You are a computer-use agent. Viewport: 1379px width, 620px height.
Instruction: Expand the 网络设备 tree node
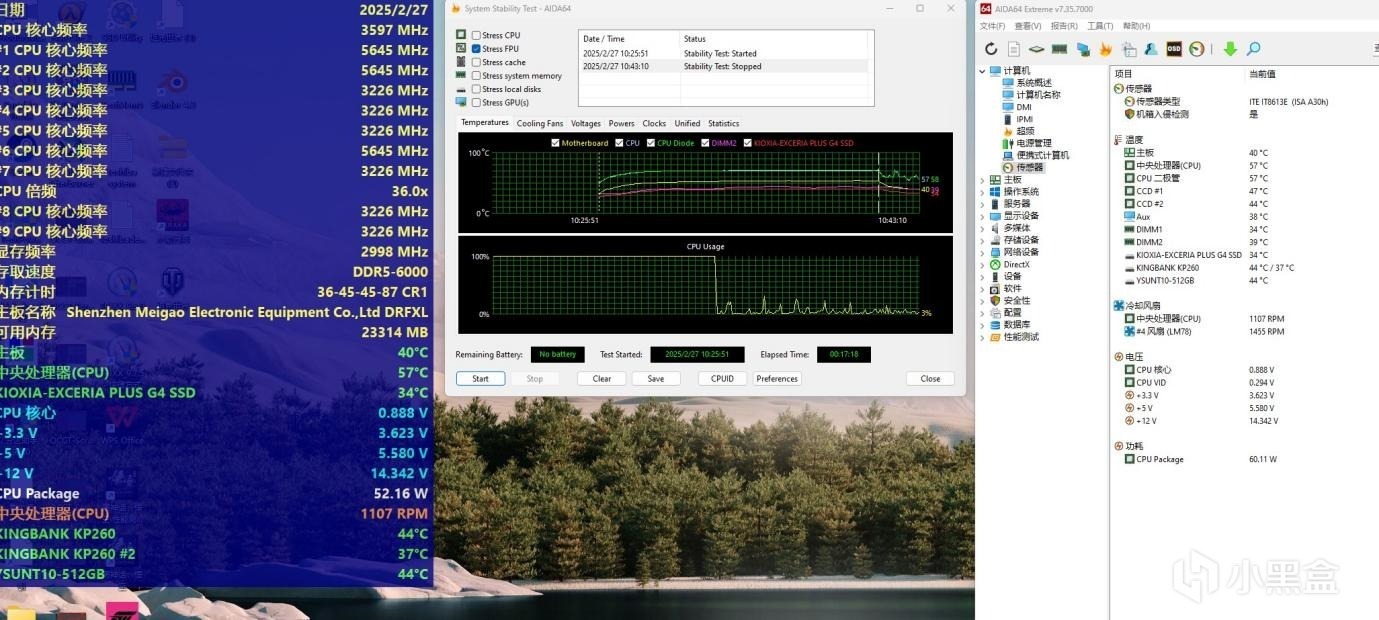coord(982,252)
